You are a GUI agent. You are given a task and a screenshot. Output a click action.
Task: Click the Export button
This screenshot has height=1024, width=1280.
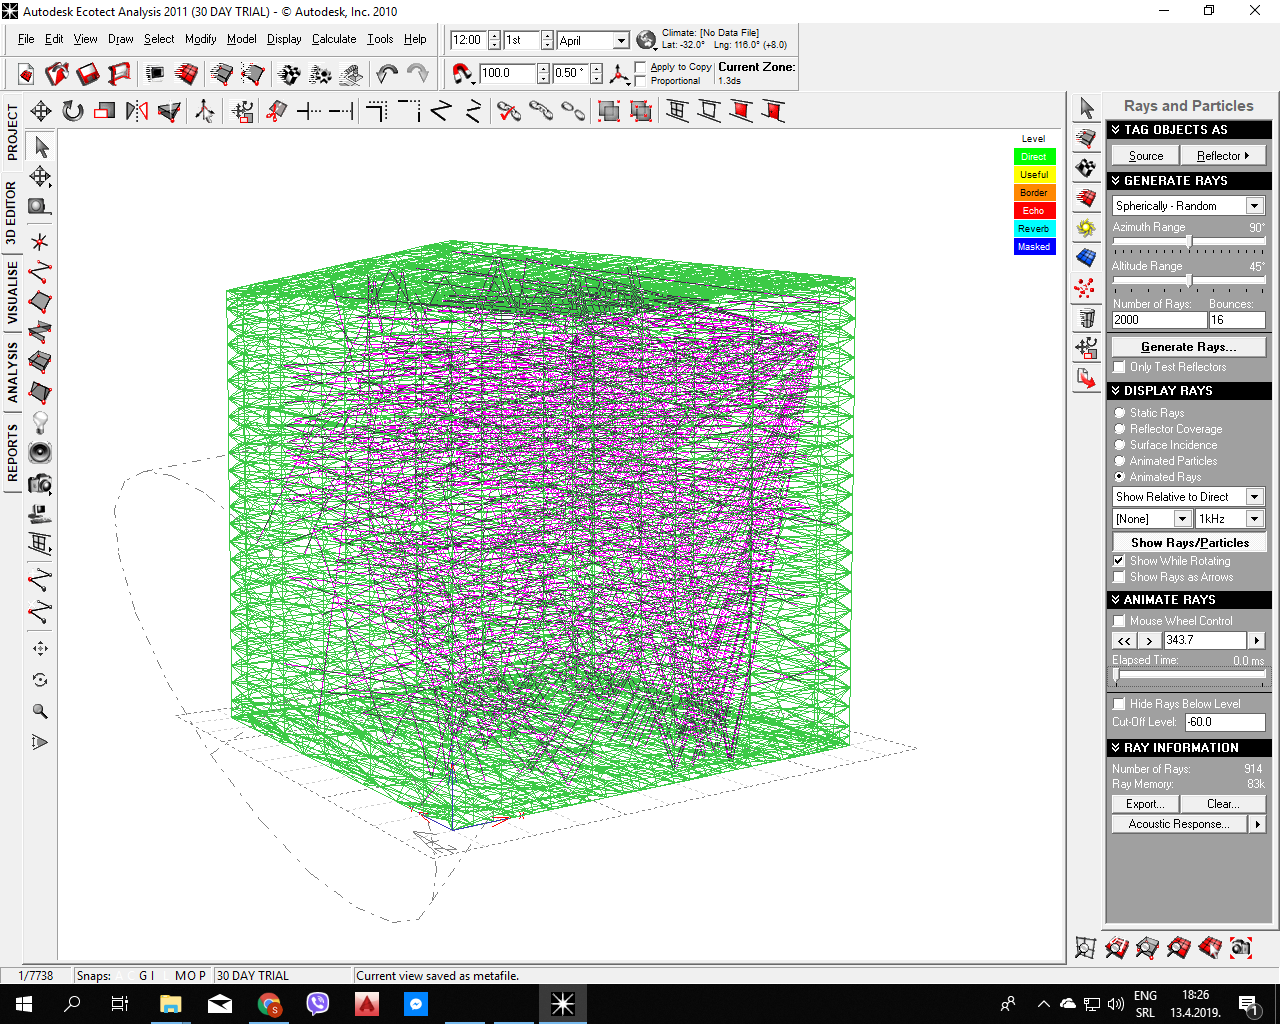pos(1145,804)
